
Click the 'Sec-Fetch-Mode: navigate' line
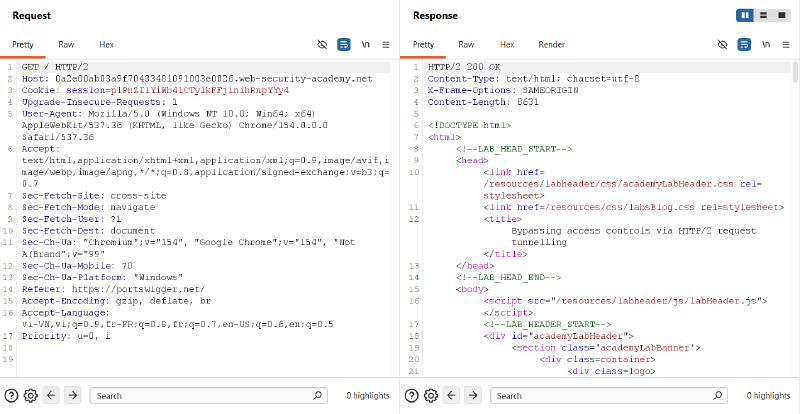(88, 207)
